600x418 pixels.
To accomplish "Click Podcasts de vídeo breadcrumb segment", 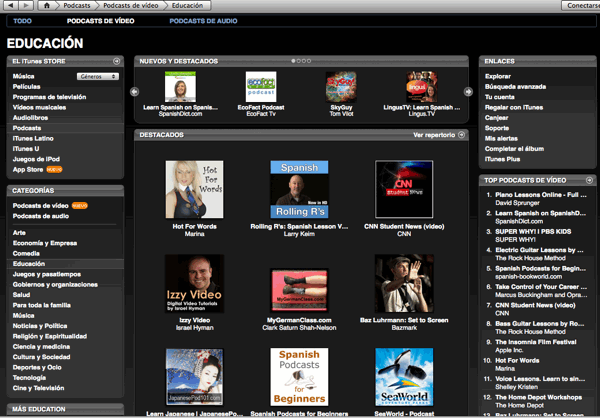I will (131, 5).
